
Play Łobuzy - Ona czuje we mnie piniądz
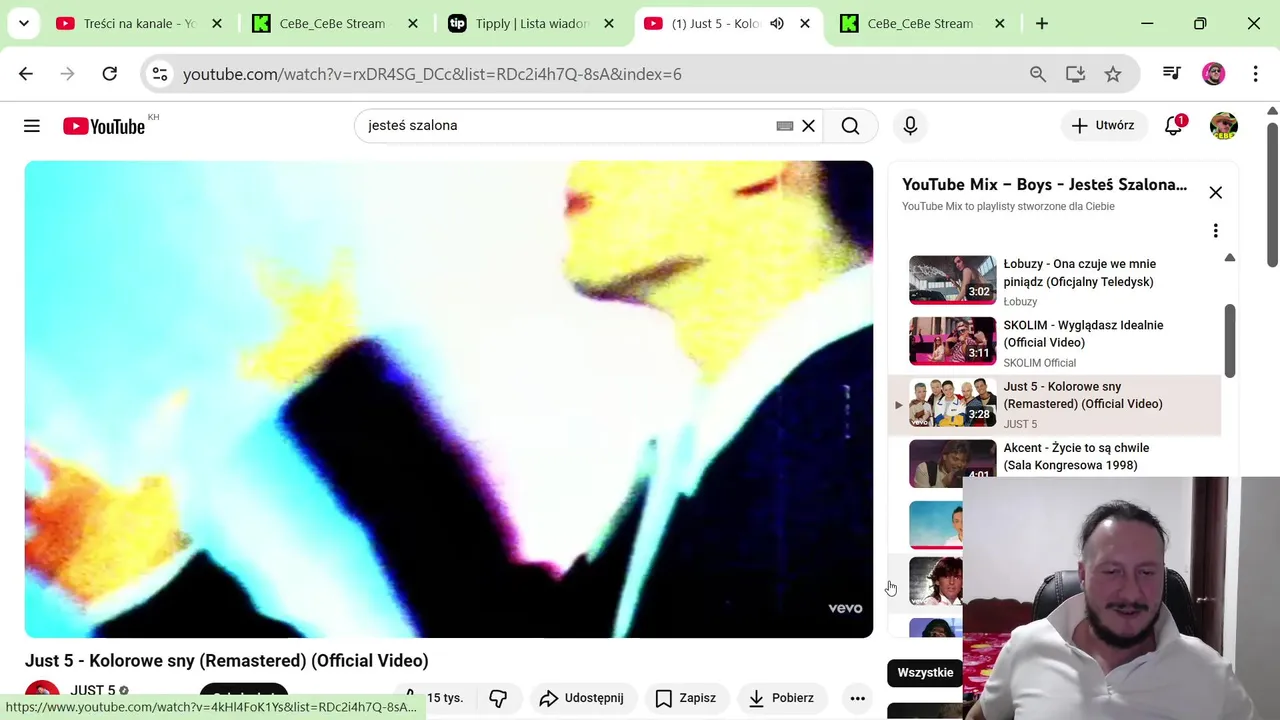(x=1055, y=279)
